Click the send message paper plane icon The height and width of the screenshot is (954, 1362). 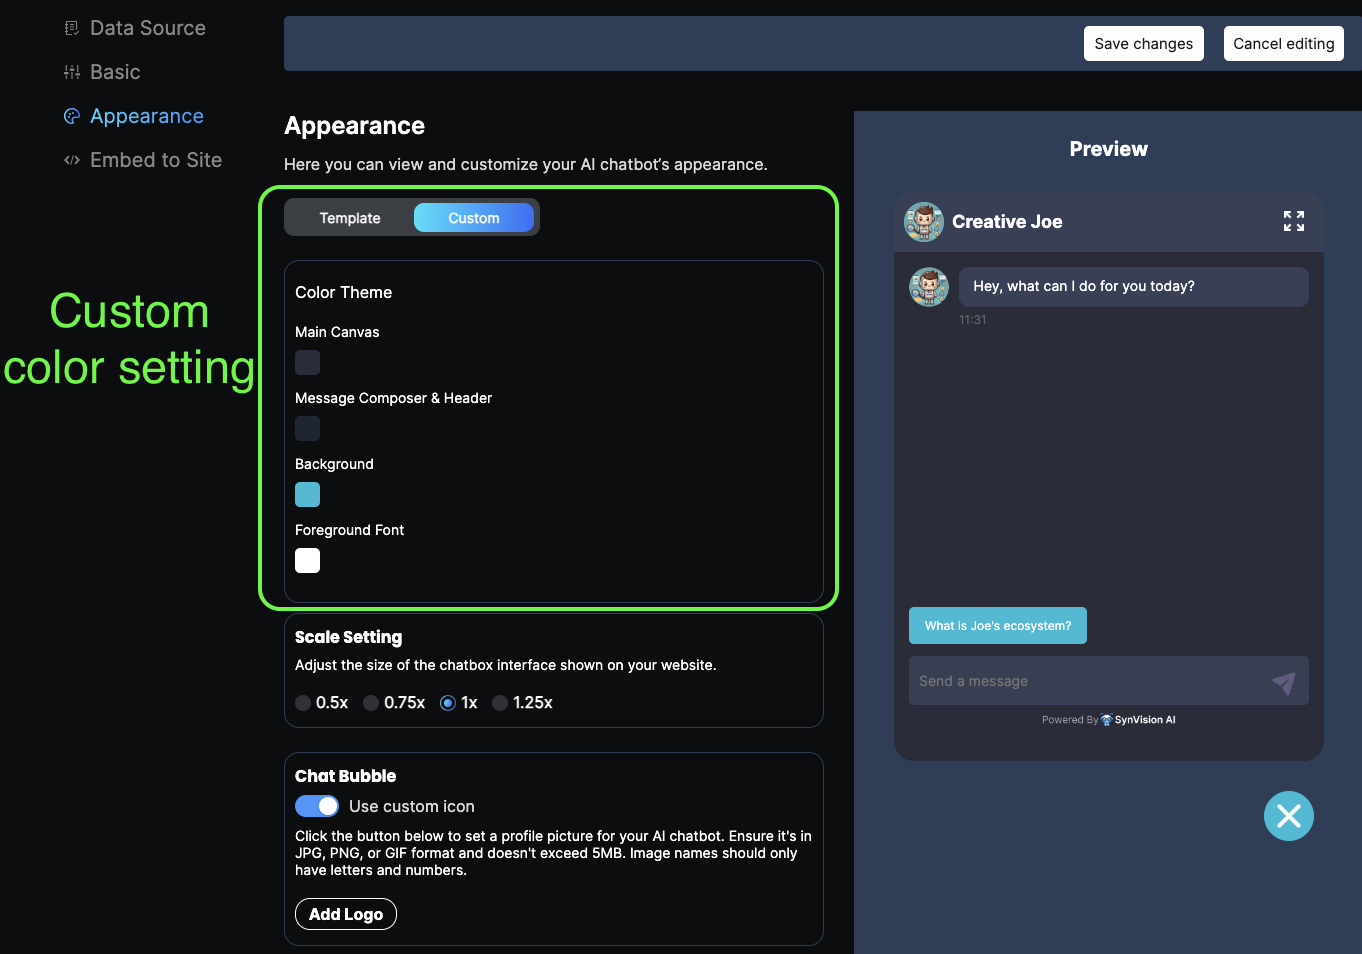tap(1283, 682)
